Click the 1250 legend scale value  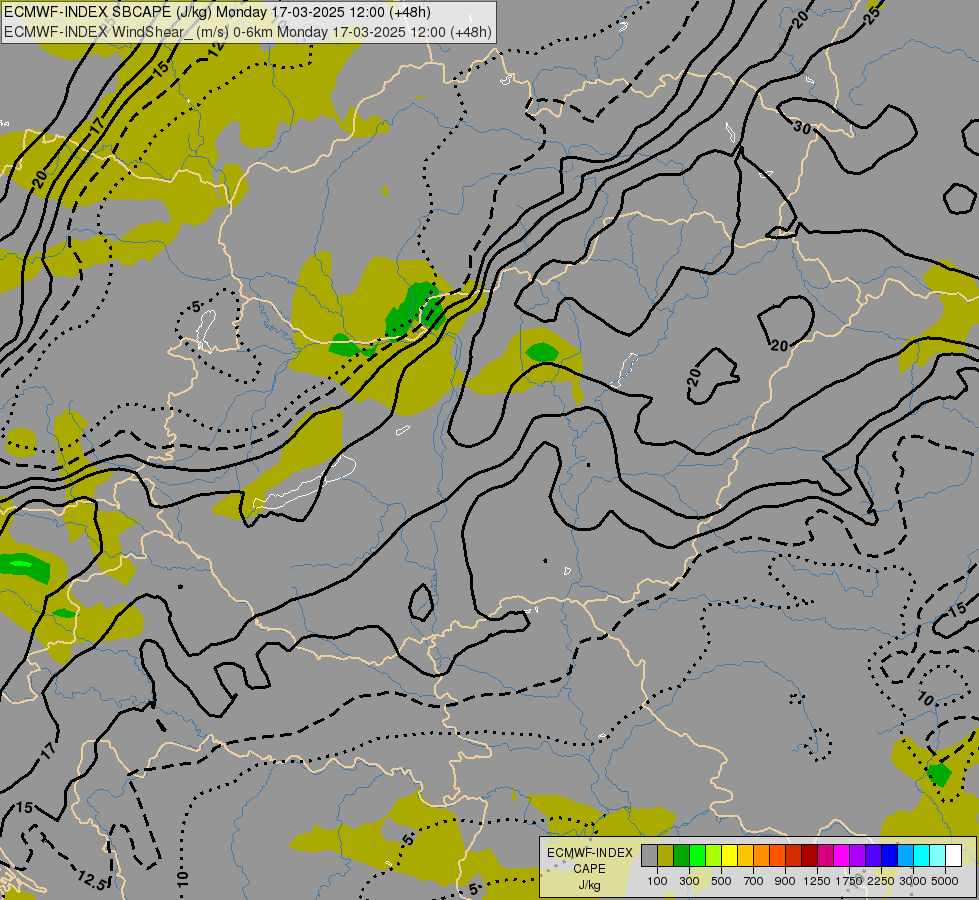pos(817,881)
